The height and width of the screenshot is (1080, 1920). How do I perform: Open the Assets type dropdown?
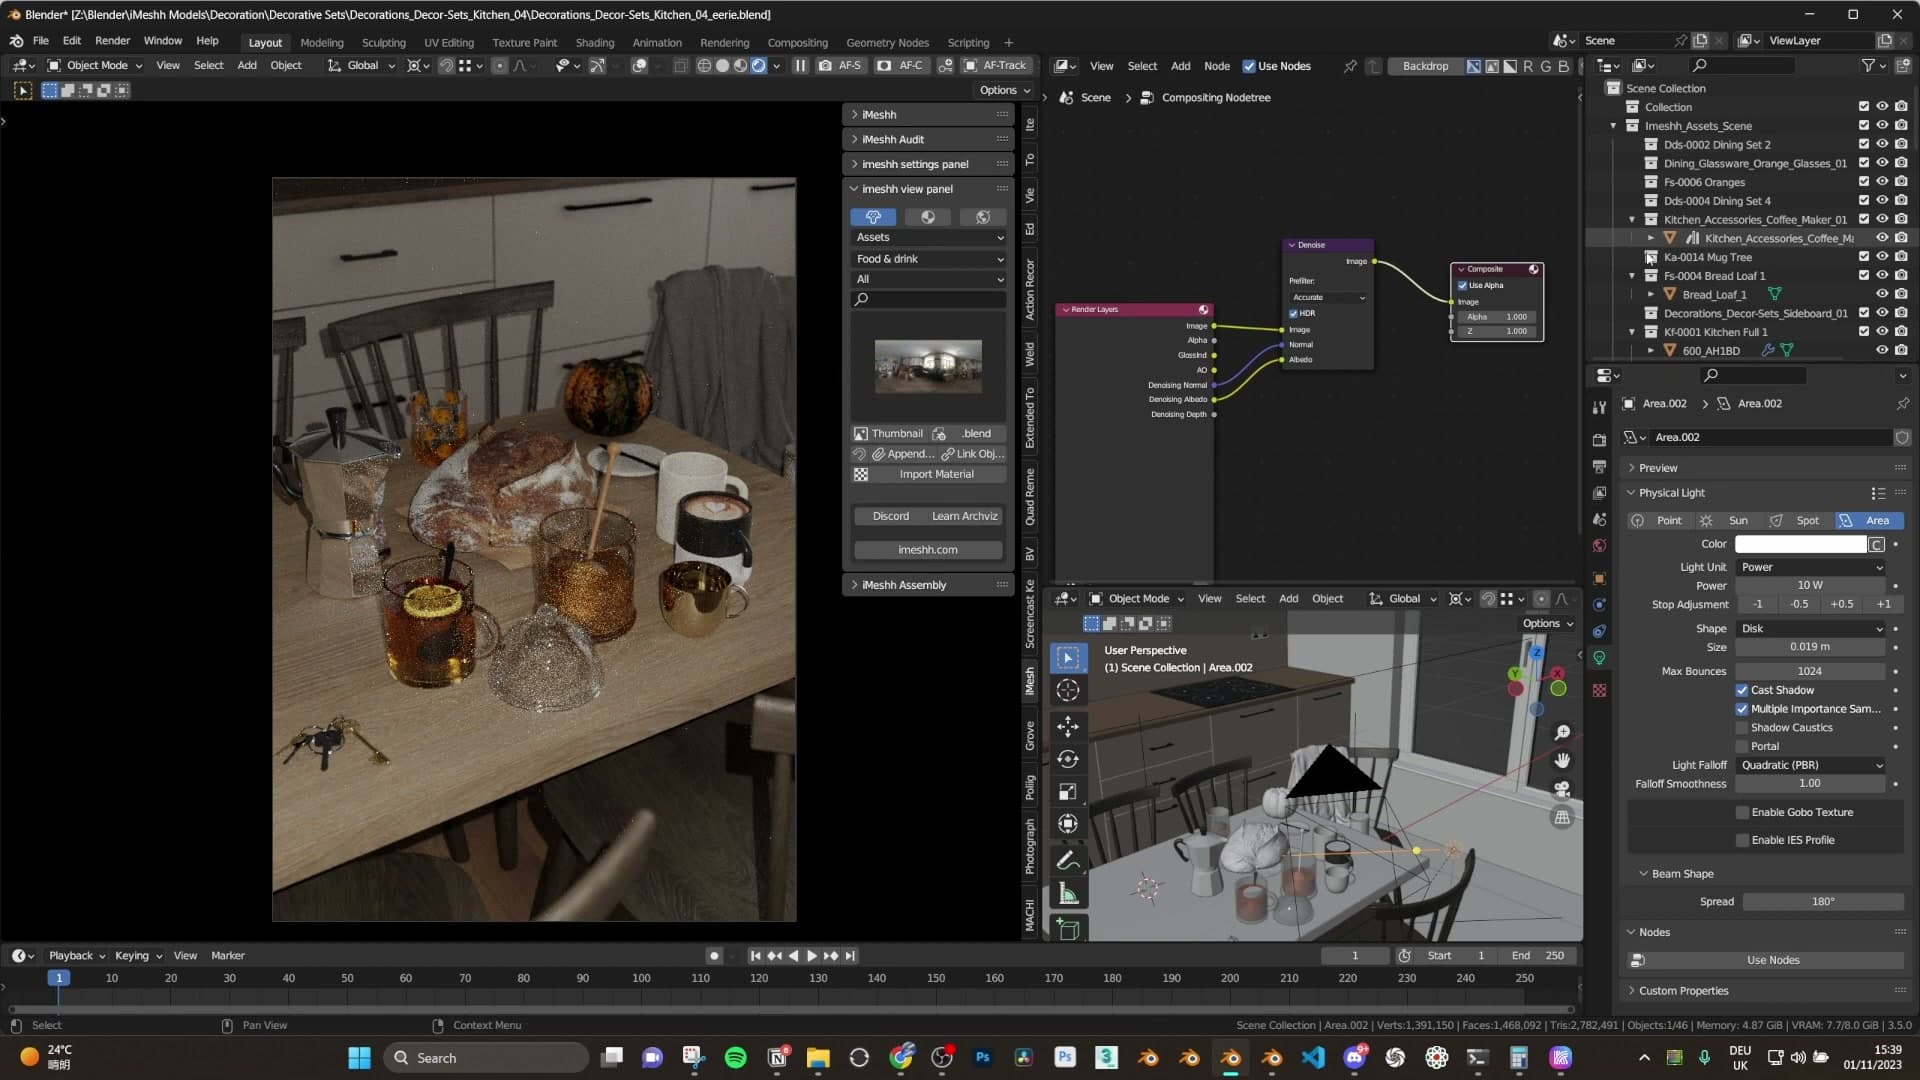(x=929, y=237)
